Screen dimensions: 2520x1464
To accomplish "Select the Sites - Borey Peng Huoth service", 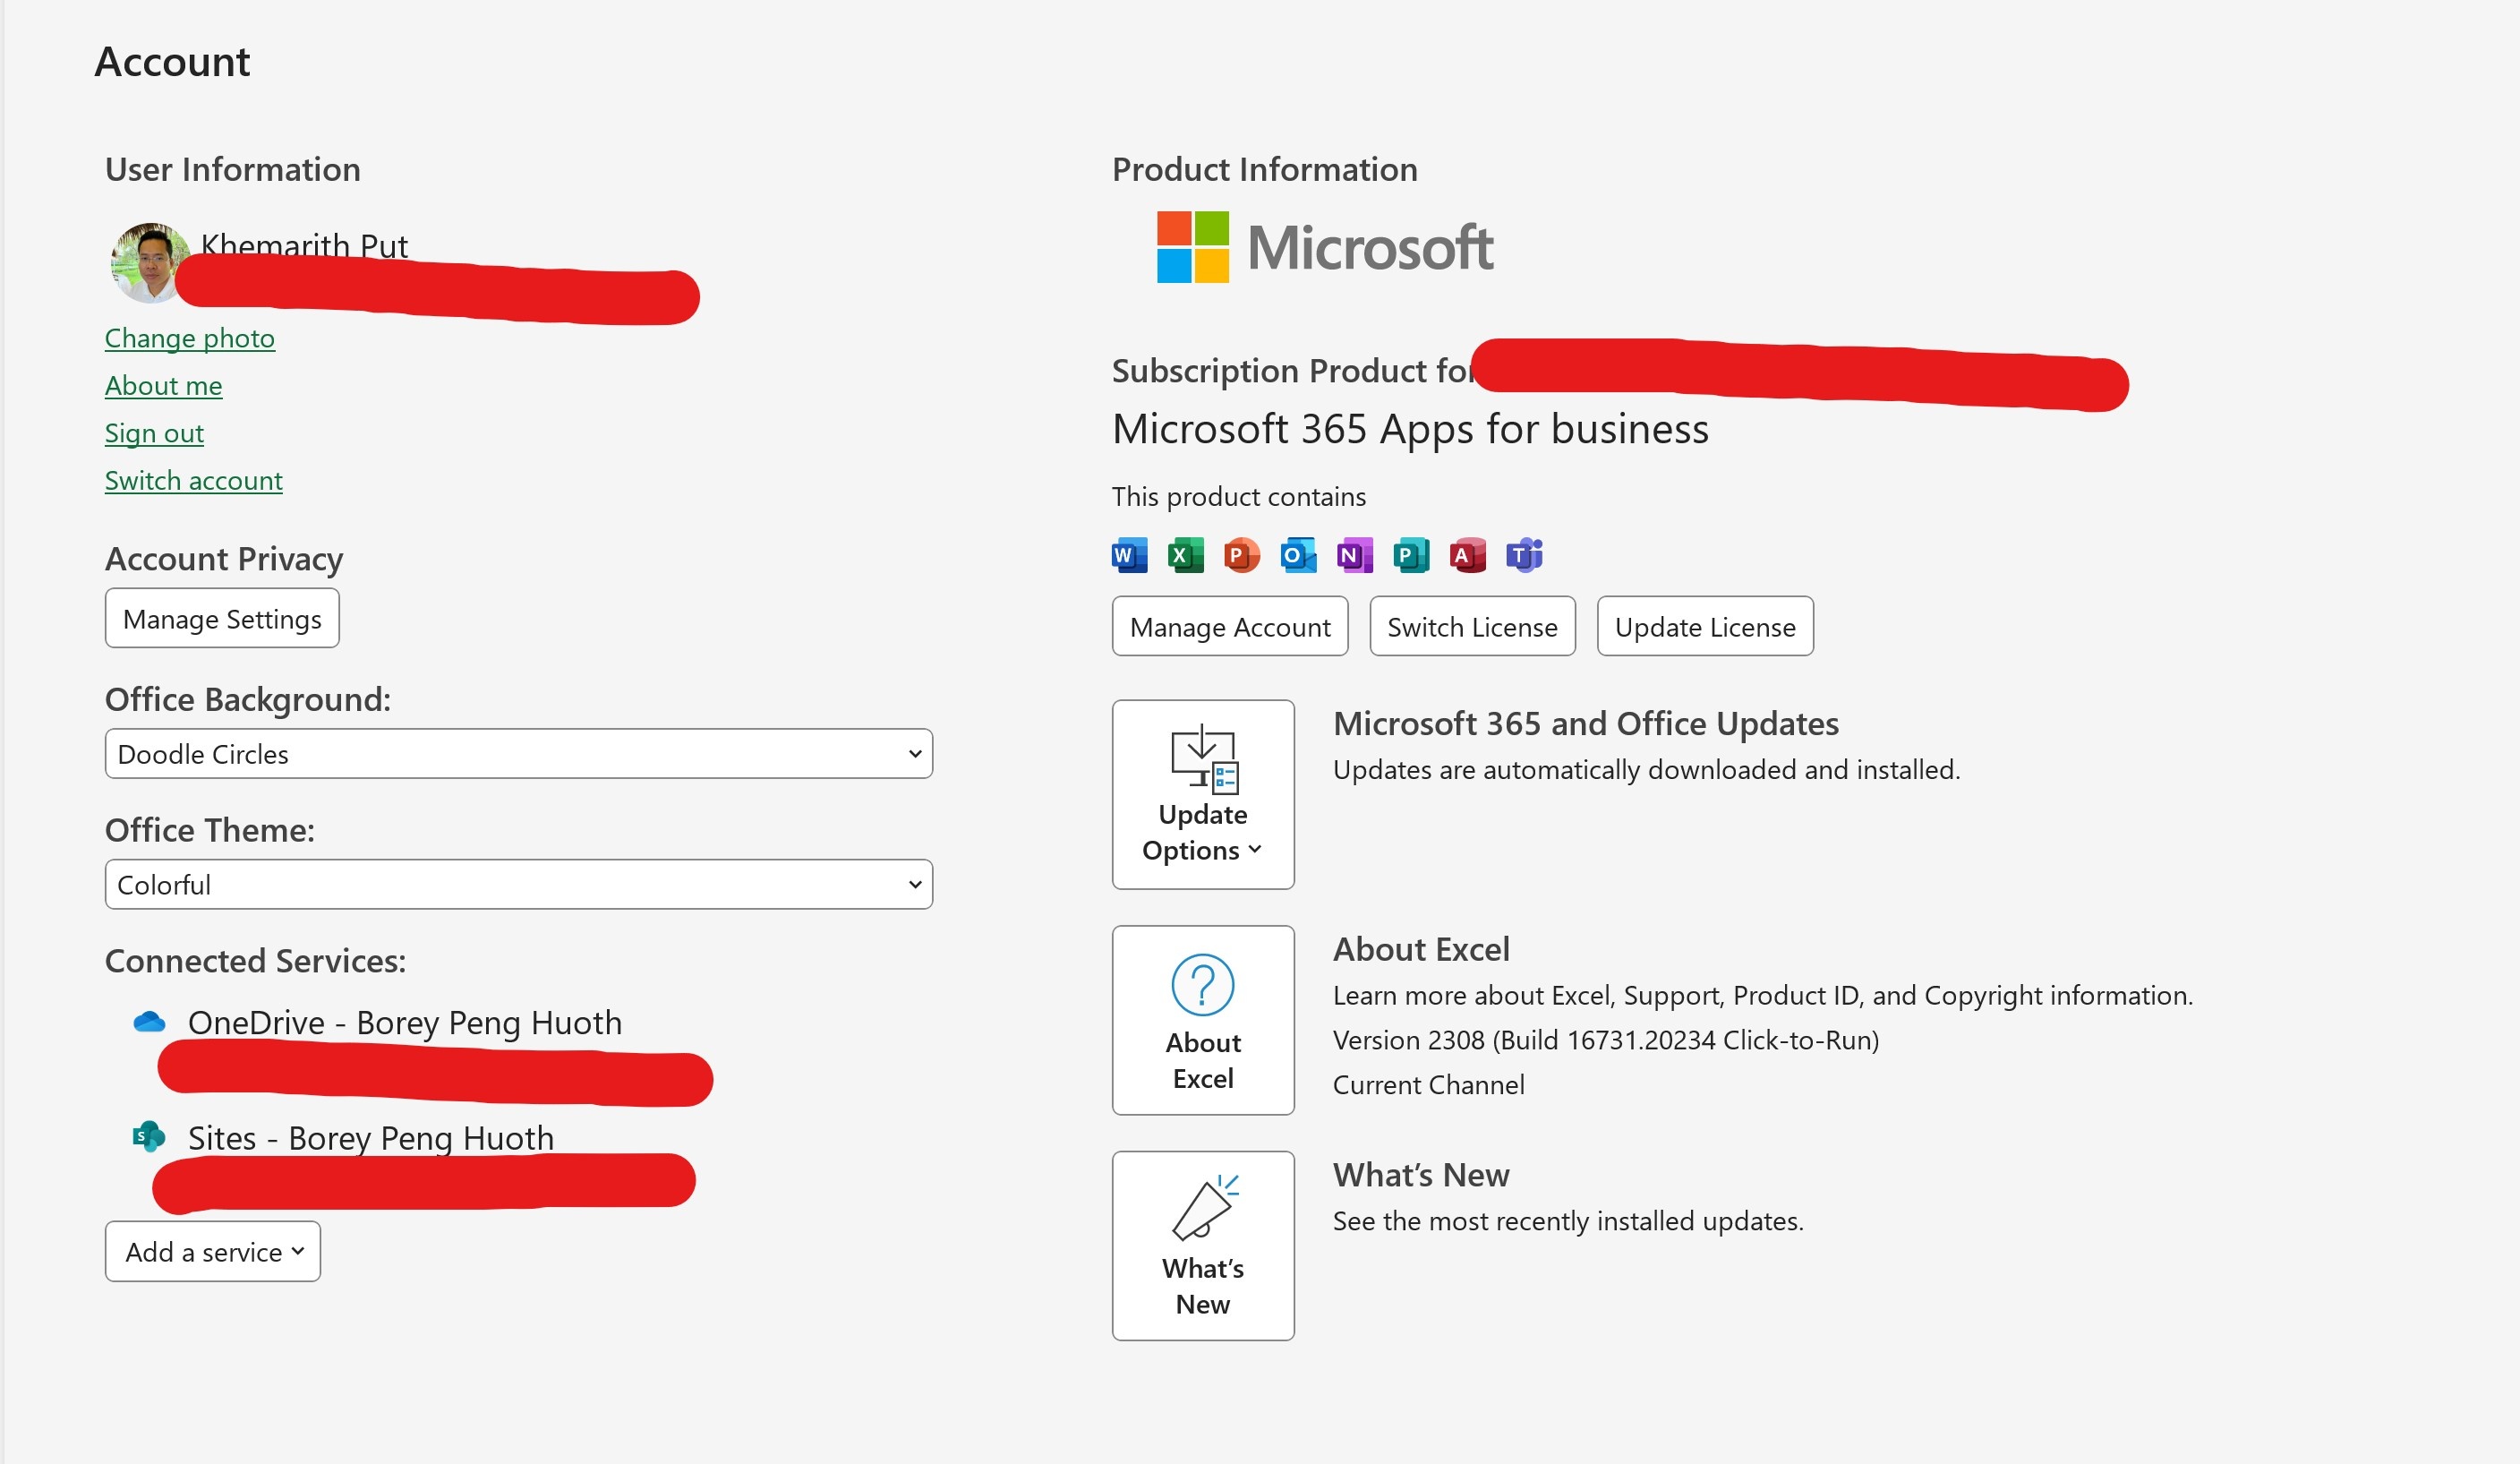I will 371,1138.
